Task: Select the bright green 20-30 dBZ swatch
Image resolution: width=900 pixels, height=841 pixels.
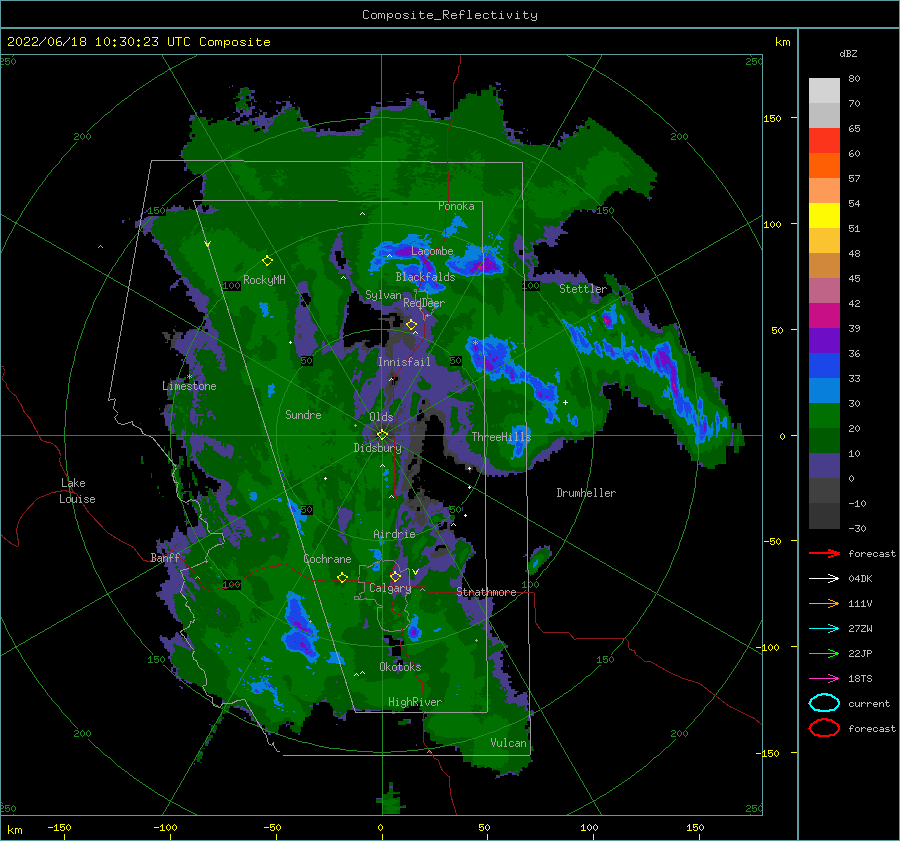Action: [824, 415]
